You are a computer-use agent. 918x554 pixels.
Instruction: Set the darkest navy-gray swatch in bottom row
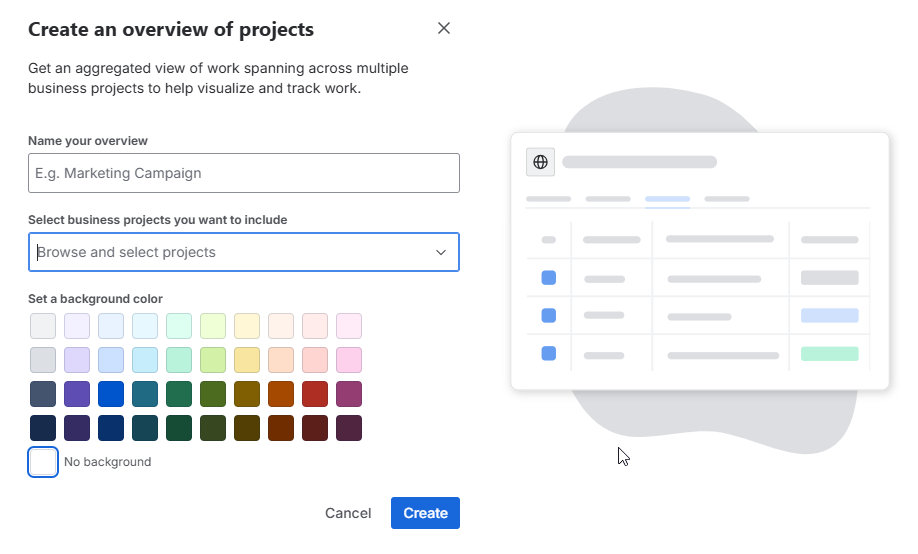click(x=43, y=428)
